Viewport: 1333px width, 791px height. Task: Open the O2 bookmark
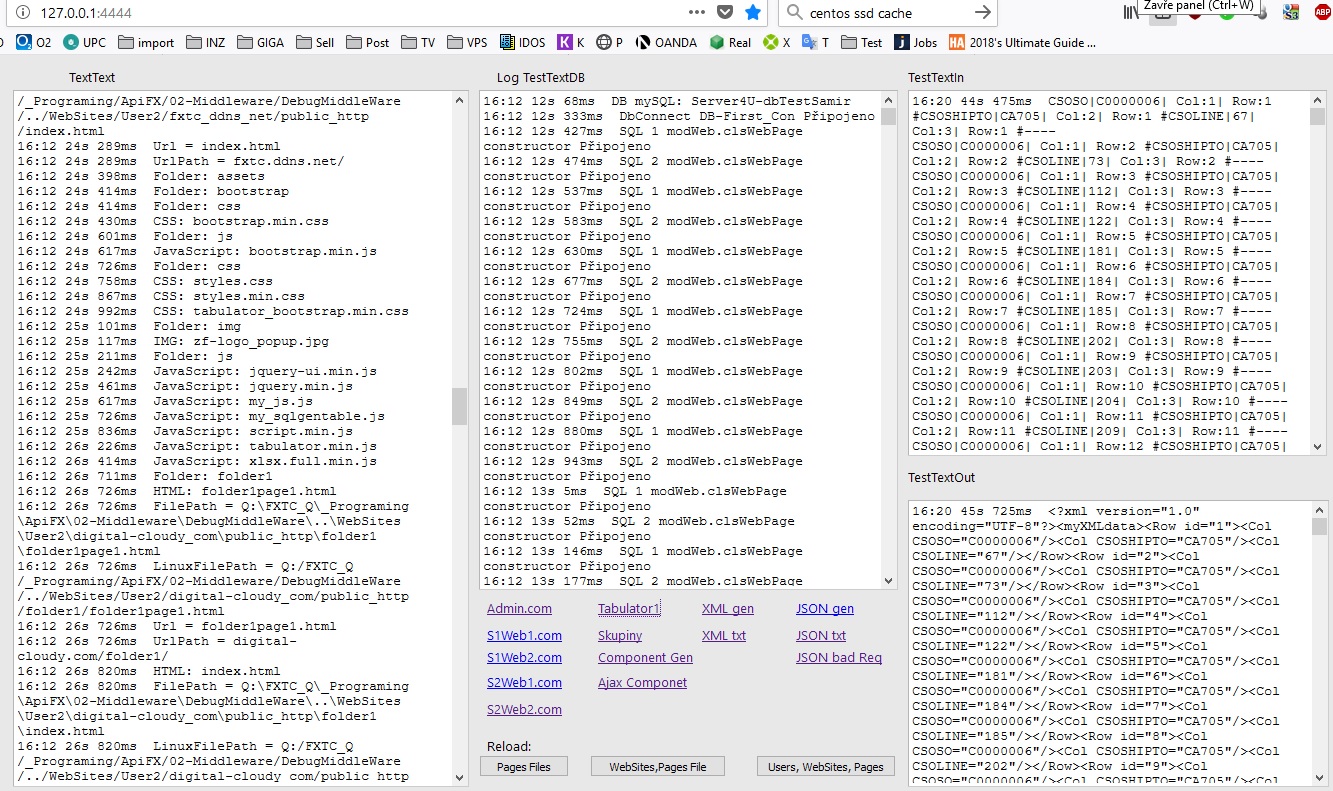tap(34, 43)
